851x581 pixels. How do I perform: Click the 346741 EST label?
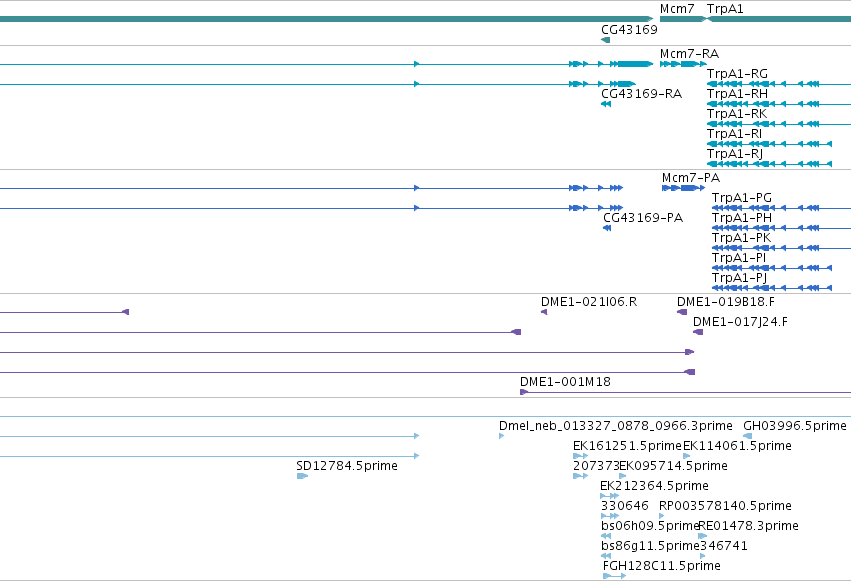[x=724, y=546]
